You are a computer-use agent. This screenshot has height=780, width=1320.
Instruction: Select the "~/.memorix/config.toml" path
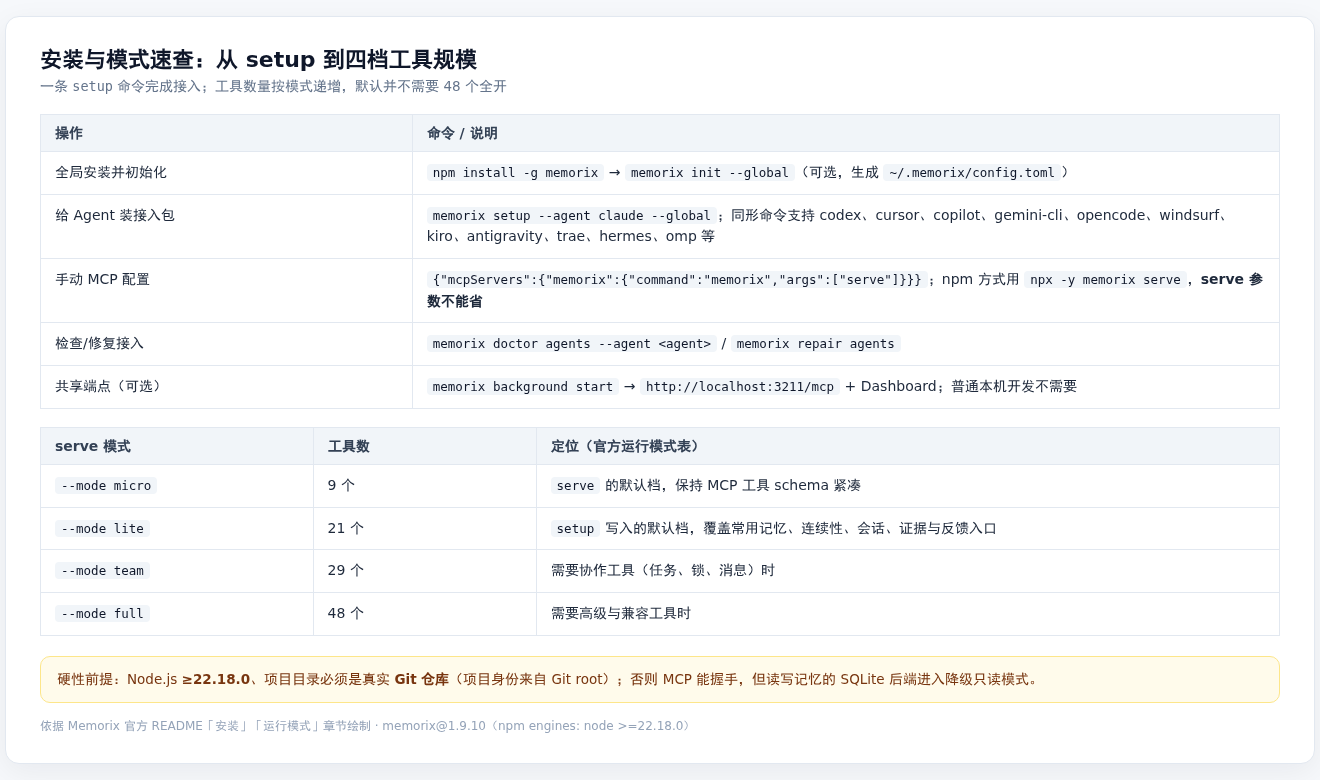click(x=972, y=173)
